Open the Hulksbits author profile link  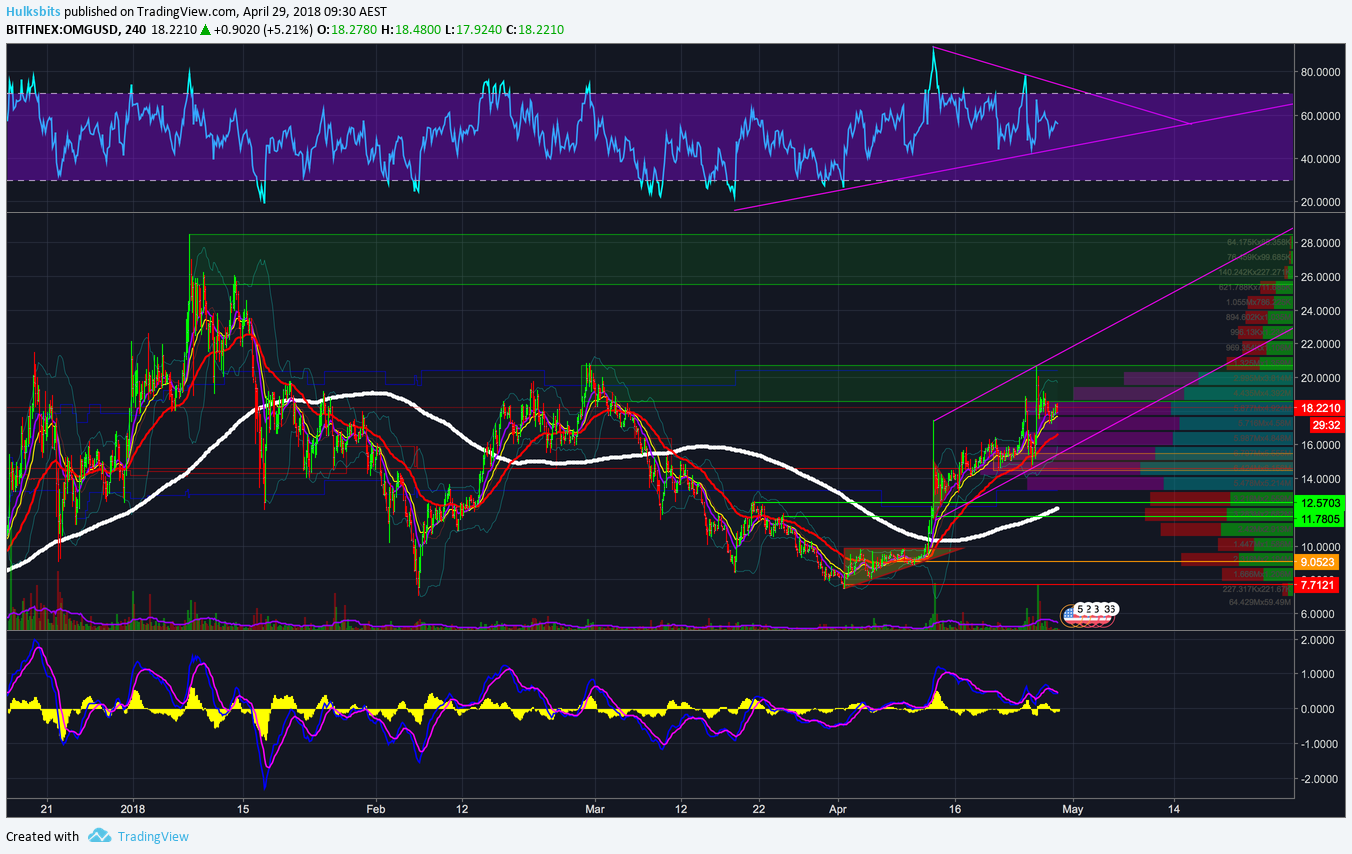click(33, 12)
